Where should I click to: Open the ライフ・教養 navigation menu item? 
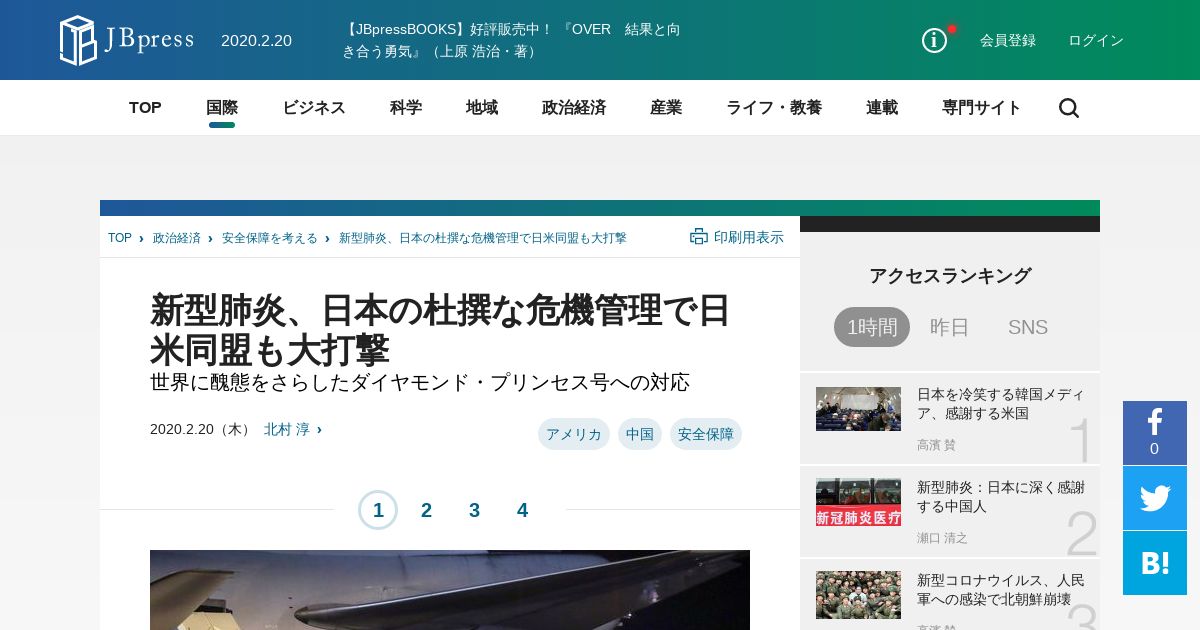tap(774, 108)
